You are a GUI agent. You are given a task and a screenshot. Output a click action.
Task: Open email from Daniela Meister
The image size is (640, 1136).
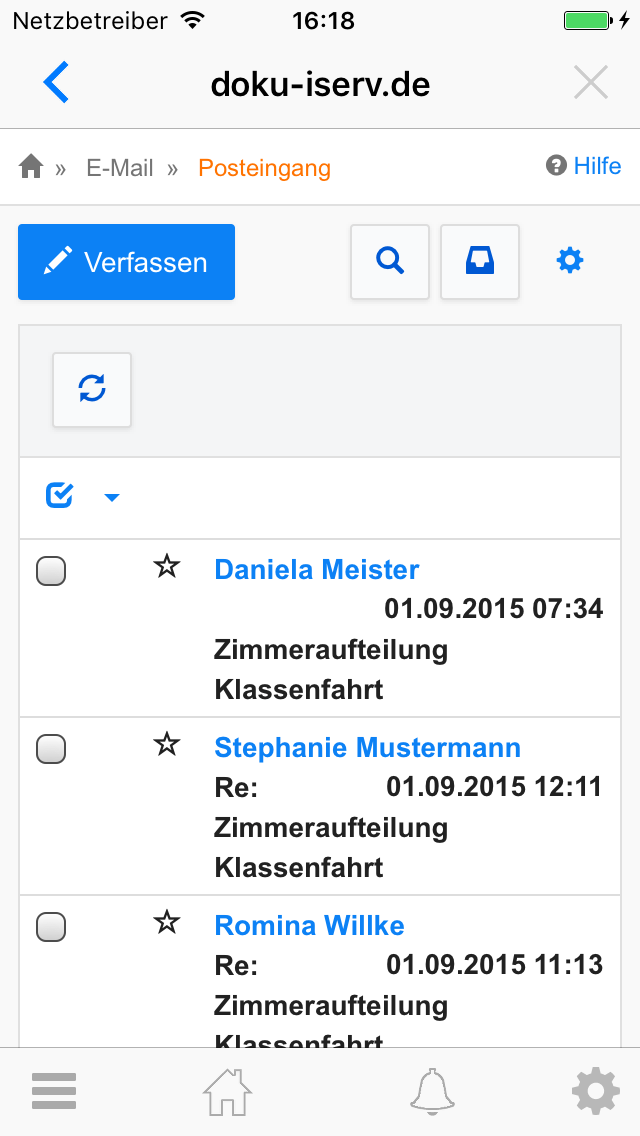point(317,570)
